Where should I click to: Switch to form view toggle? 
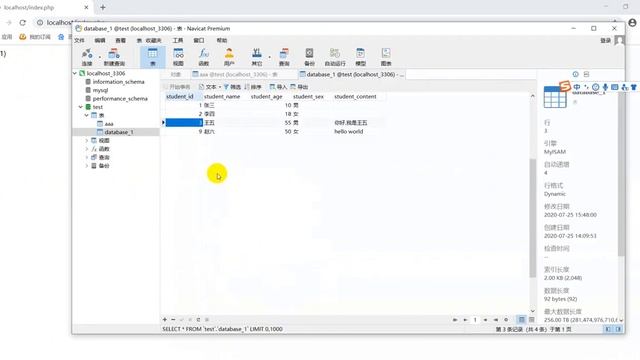[531, 320]
